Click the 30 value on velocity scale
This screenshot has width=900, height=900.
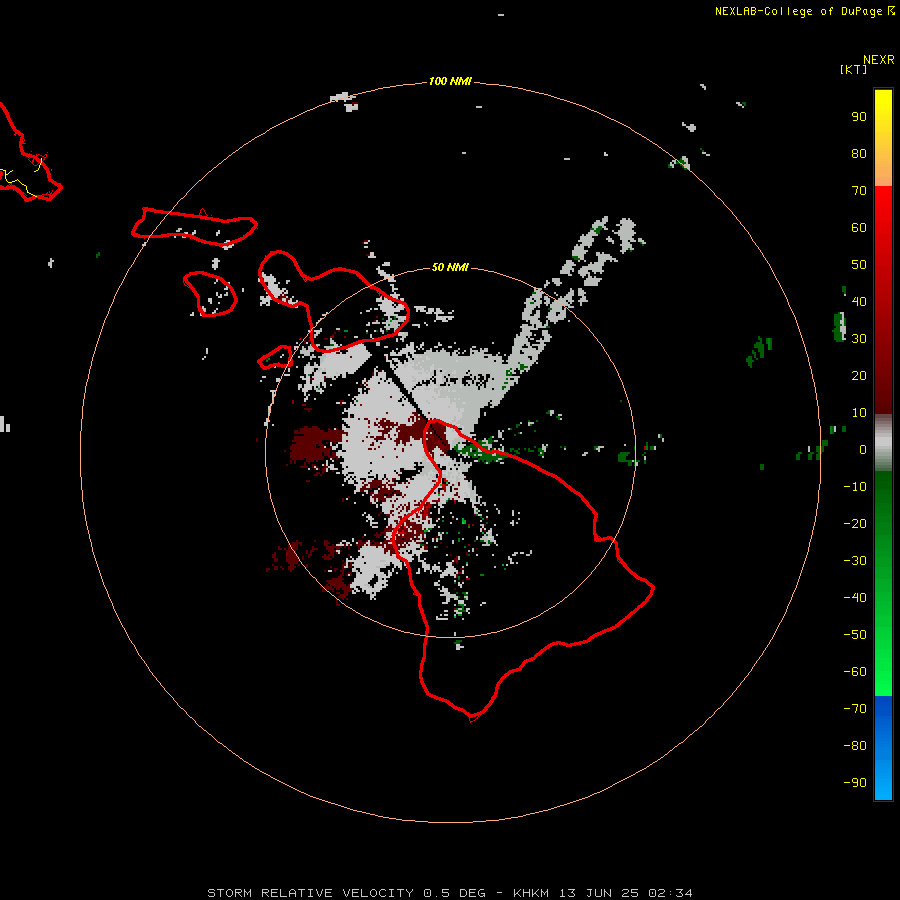coord(859,339)
